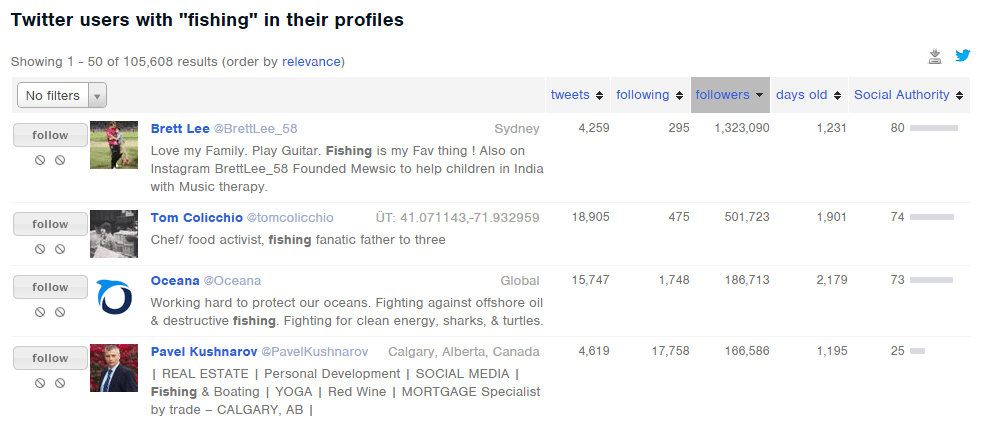Click second block icon under Tom Colicchio's follow
994x424 pixels.
60,249
